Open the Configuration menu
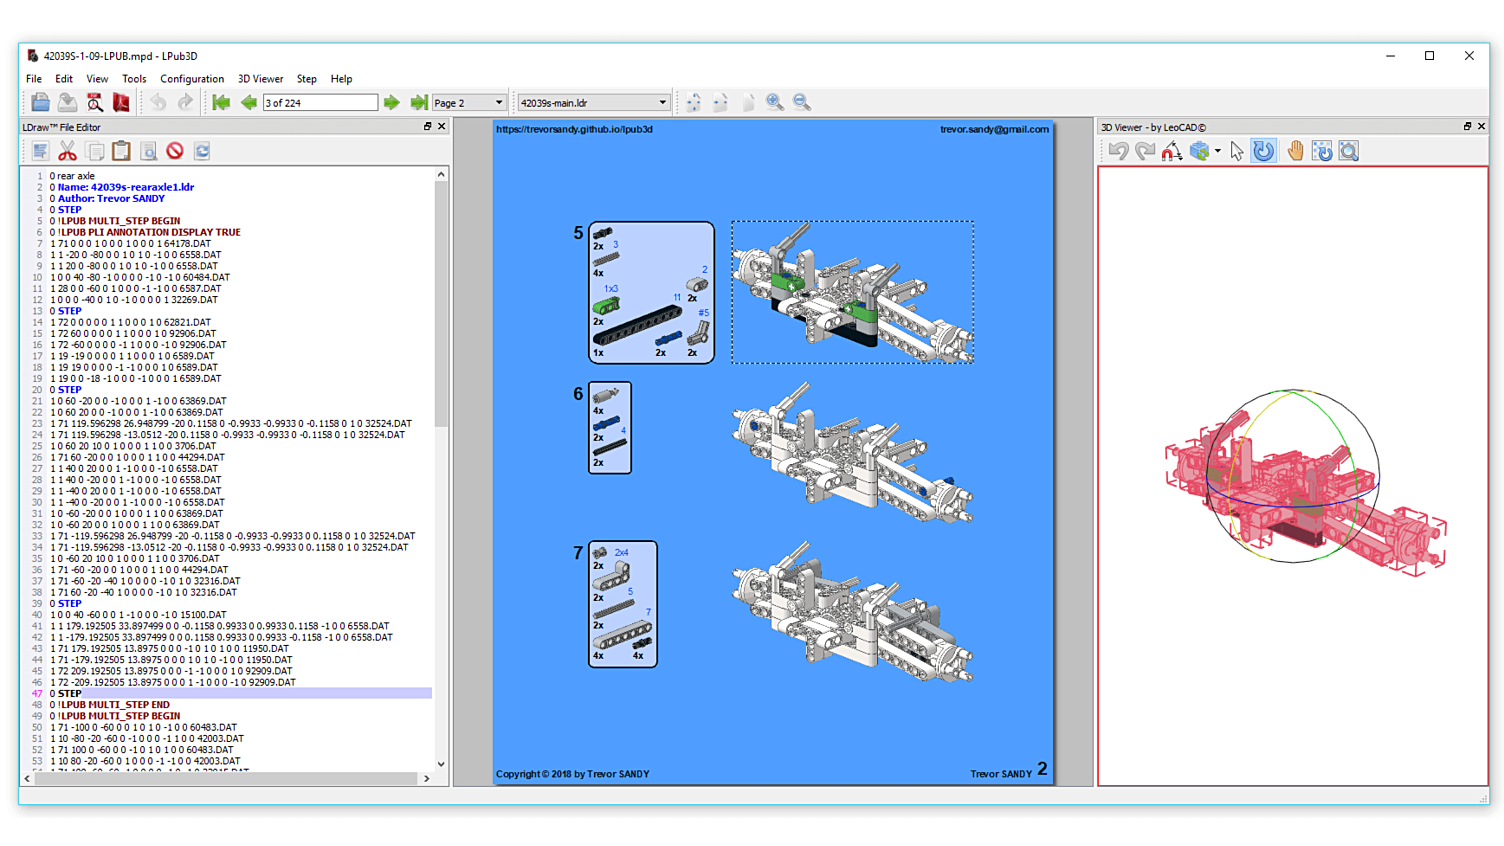This screenshot has height=846, width=1504. coord(192,79)
